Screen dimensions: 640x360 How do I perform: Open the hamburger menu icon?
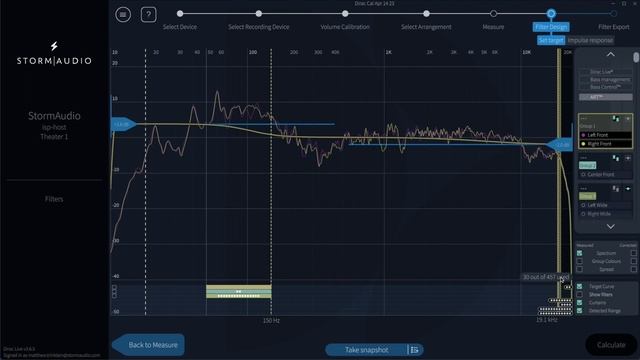(x=123, y=15)
